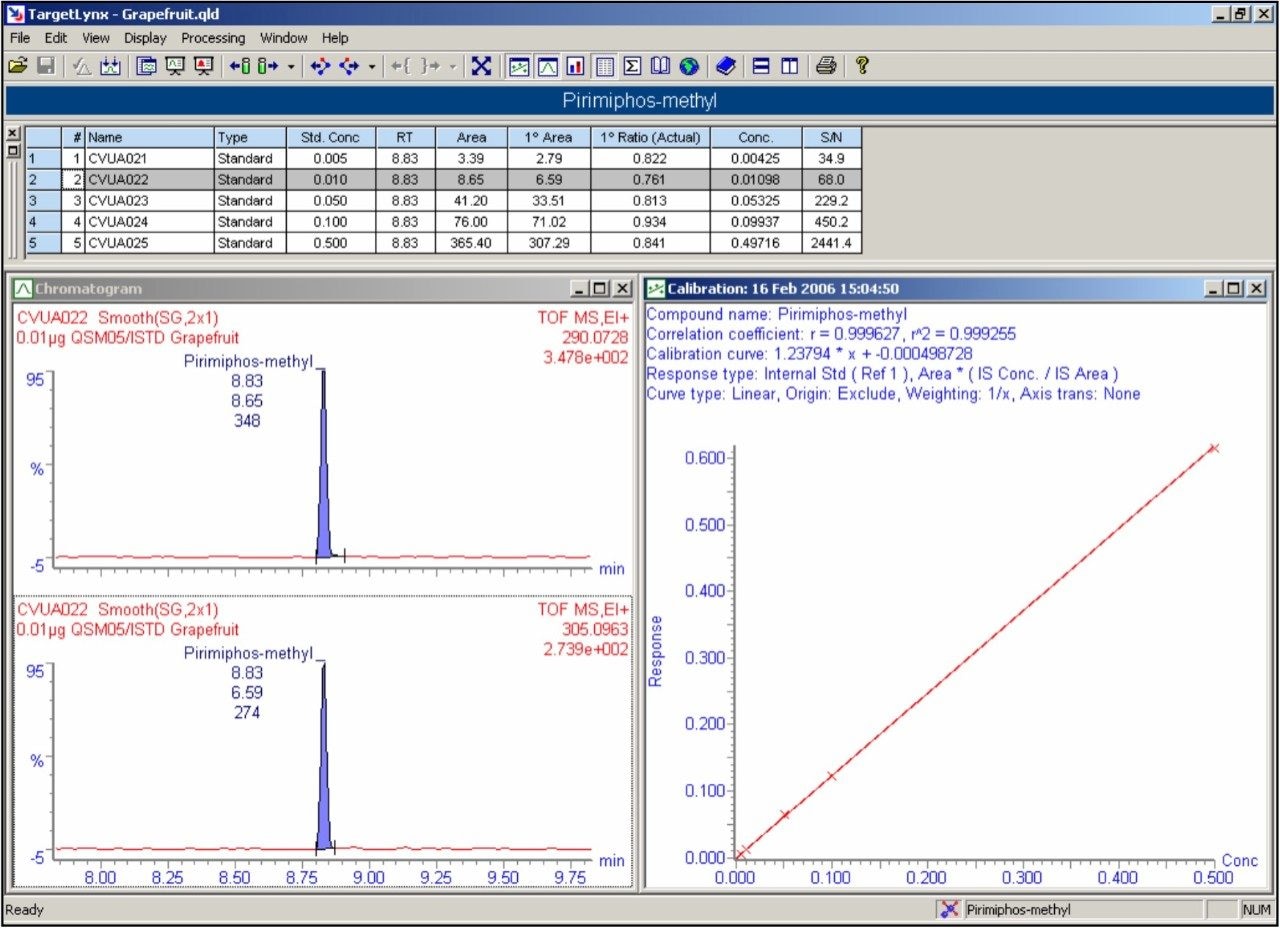Click the tile windows horizontally icon
This screenshot has width=1280, height=929.
761,66
